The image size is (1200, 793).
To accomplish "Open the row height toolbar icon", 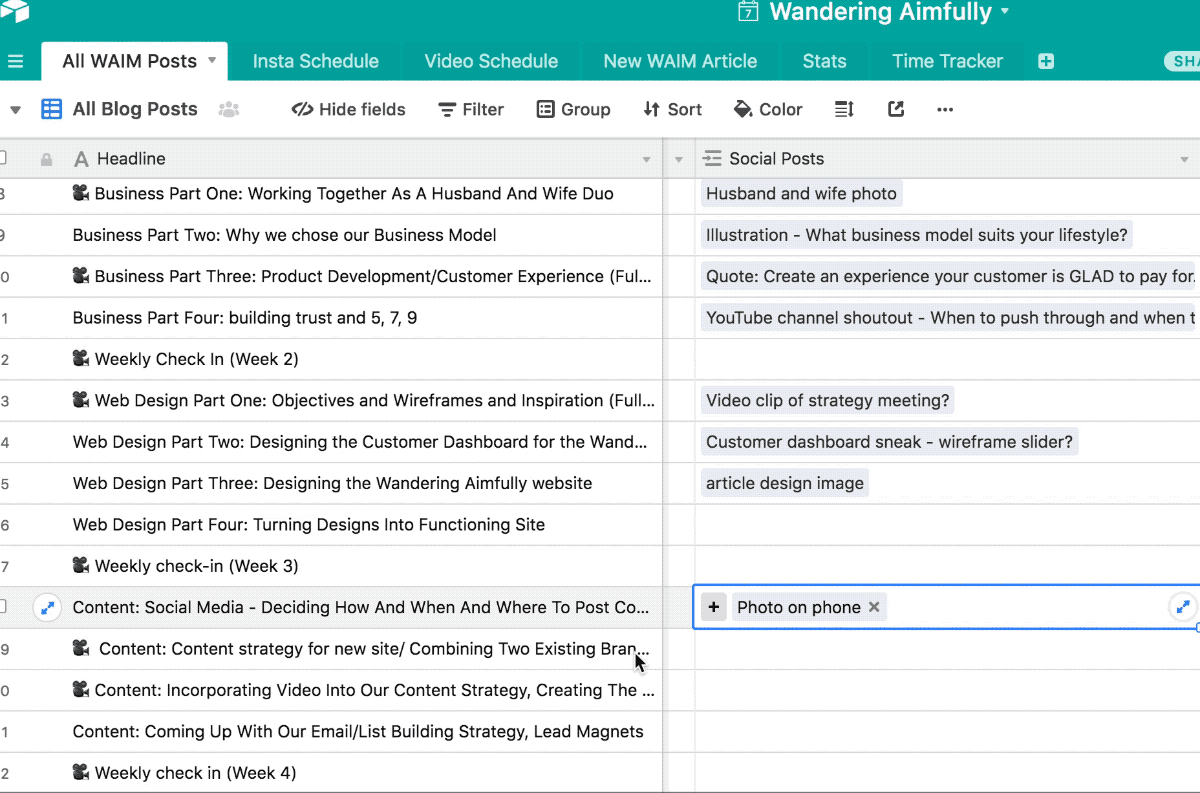I will pos(844,109).
